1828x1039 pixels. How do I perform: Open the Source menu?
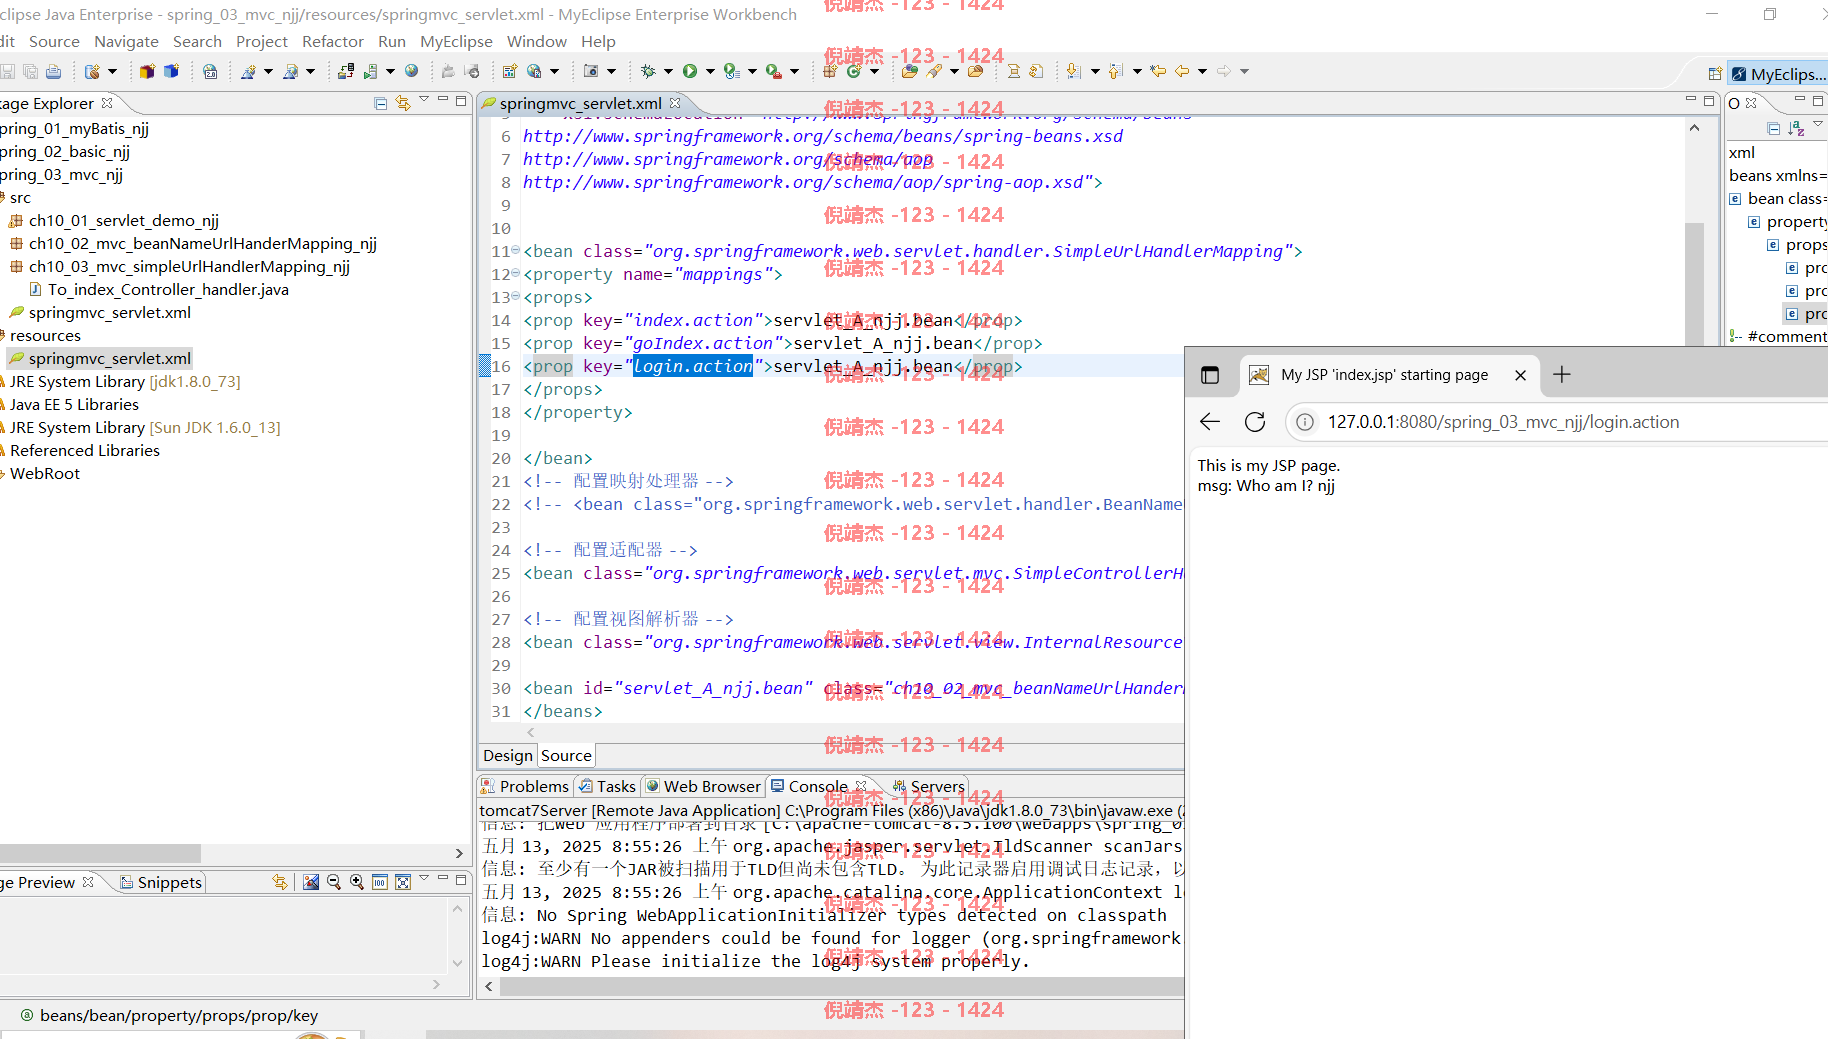(x=54, y=41)
